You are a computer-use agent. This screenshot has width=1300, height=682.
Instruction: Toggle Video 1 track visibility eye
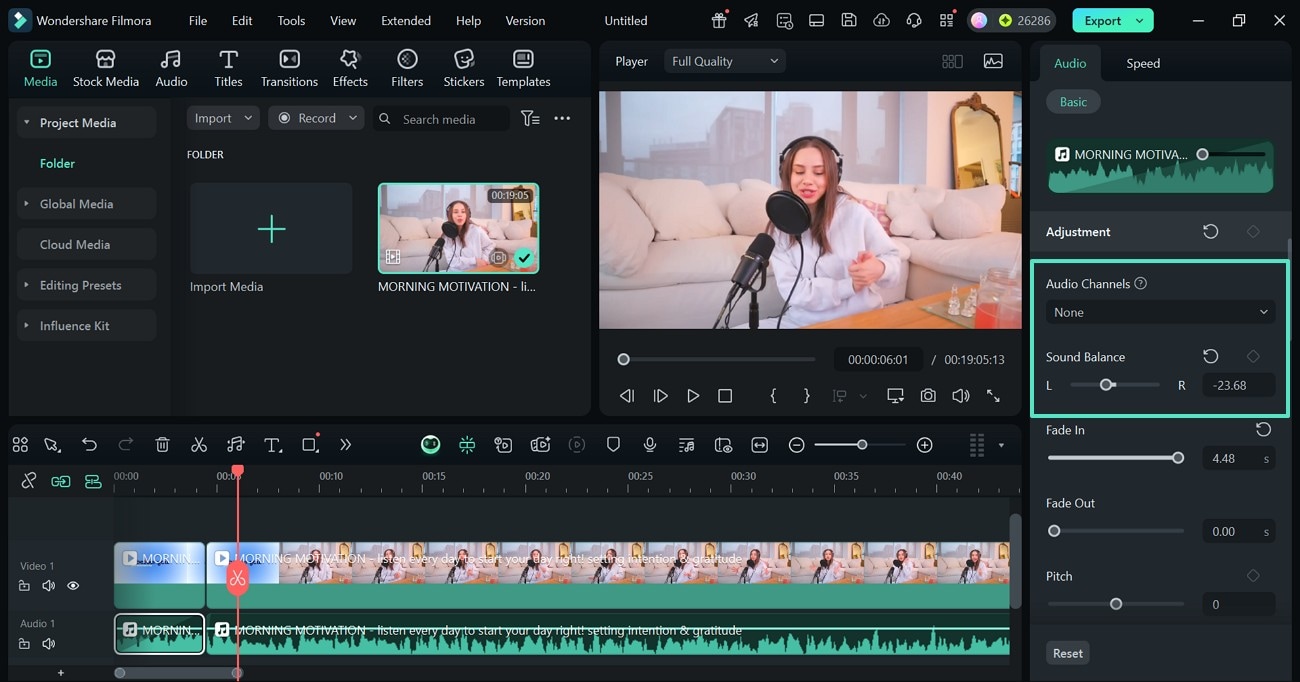pyautogui.click(x=73, y=586)
